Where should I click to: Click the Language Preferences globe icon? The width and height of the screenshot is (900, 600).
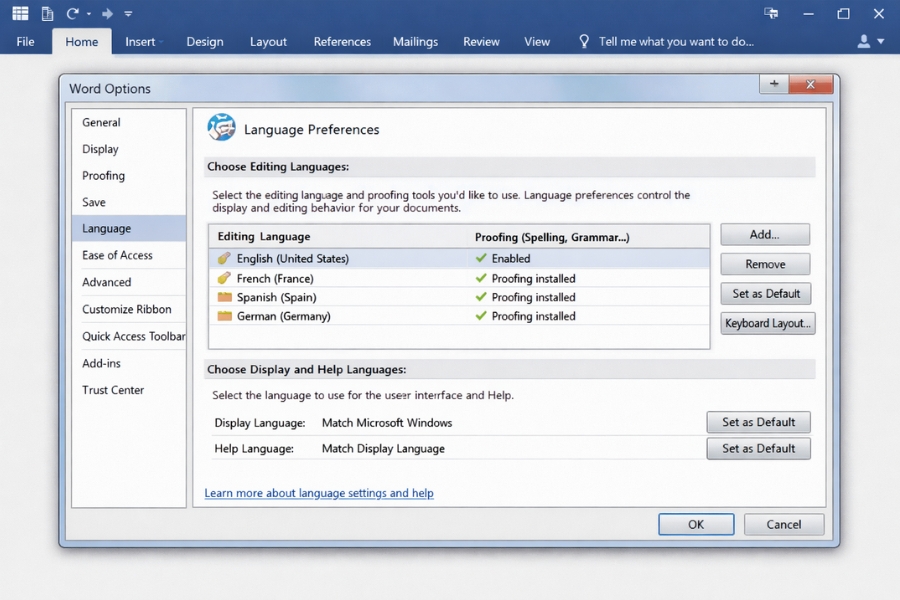point(221,128)
